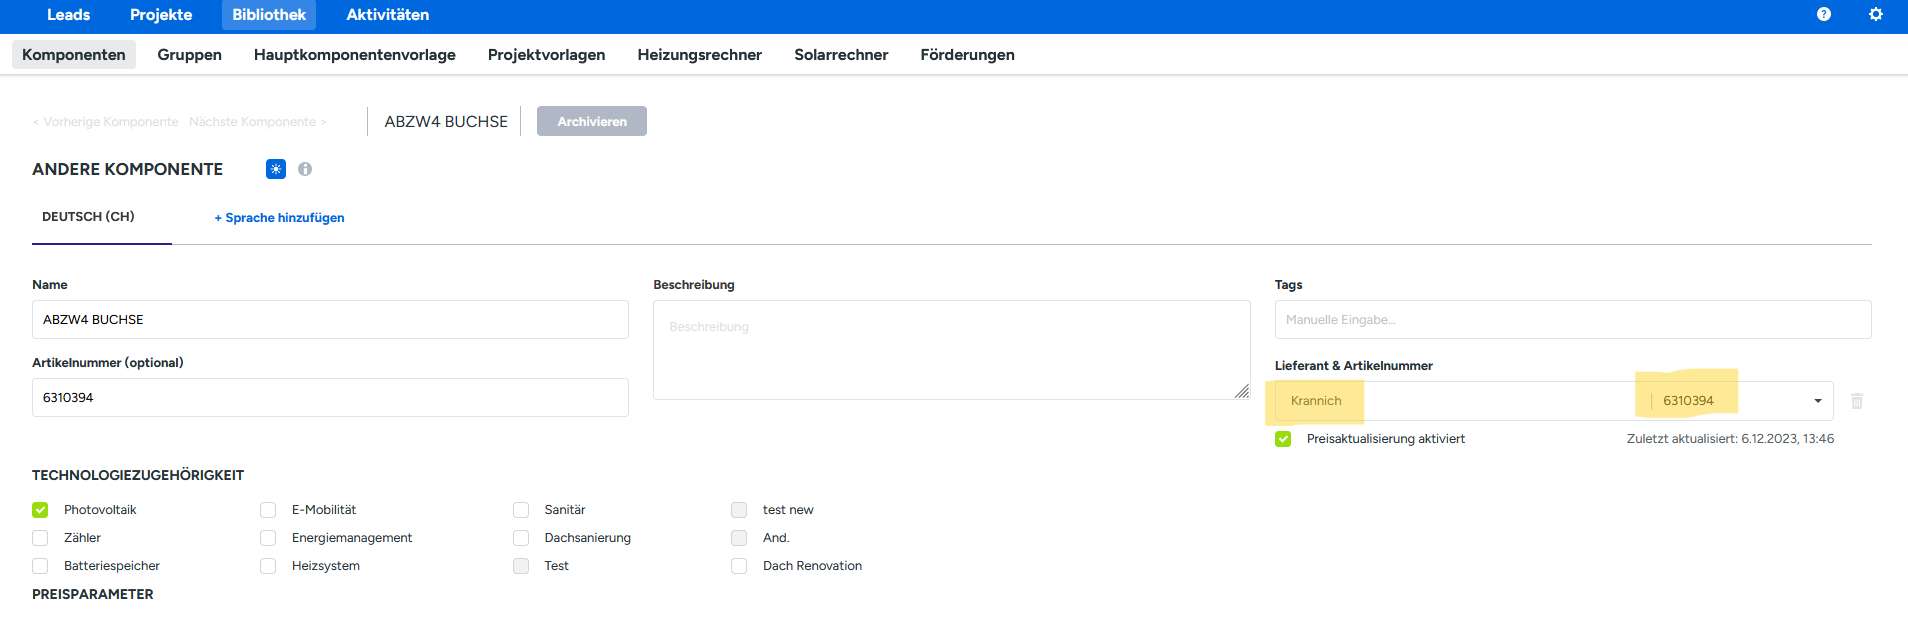Open the Heizungsrechner tab
The width and height of the screenshot is (1908, 617).
(699, 55)
